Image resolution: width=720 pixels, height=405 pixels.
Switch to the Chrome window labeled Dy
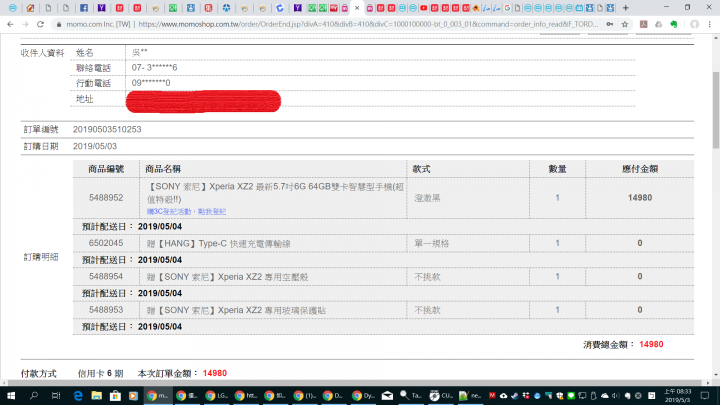pos(363,395)
